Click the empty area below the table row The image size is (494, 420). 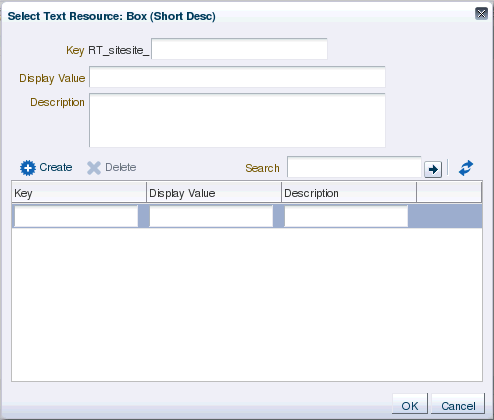click(x=247, y=304)
